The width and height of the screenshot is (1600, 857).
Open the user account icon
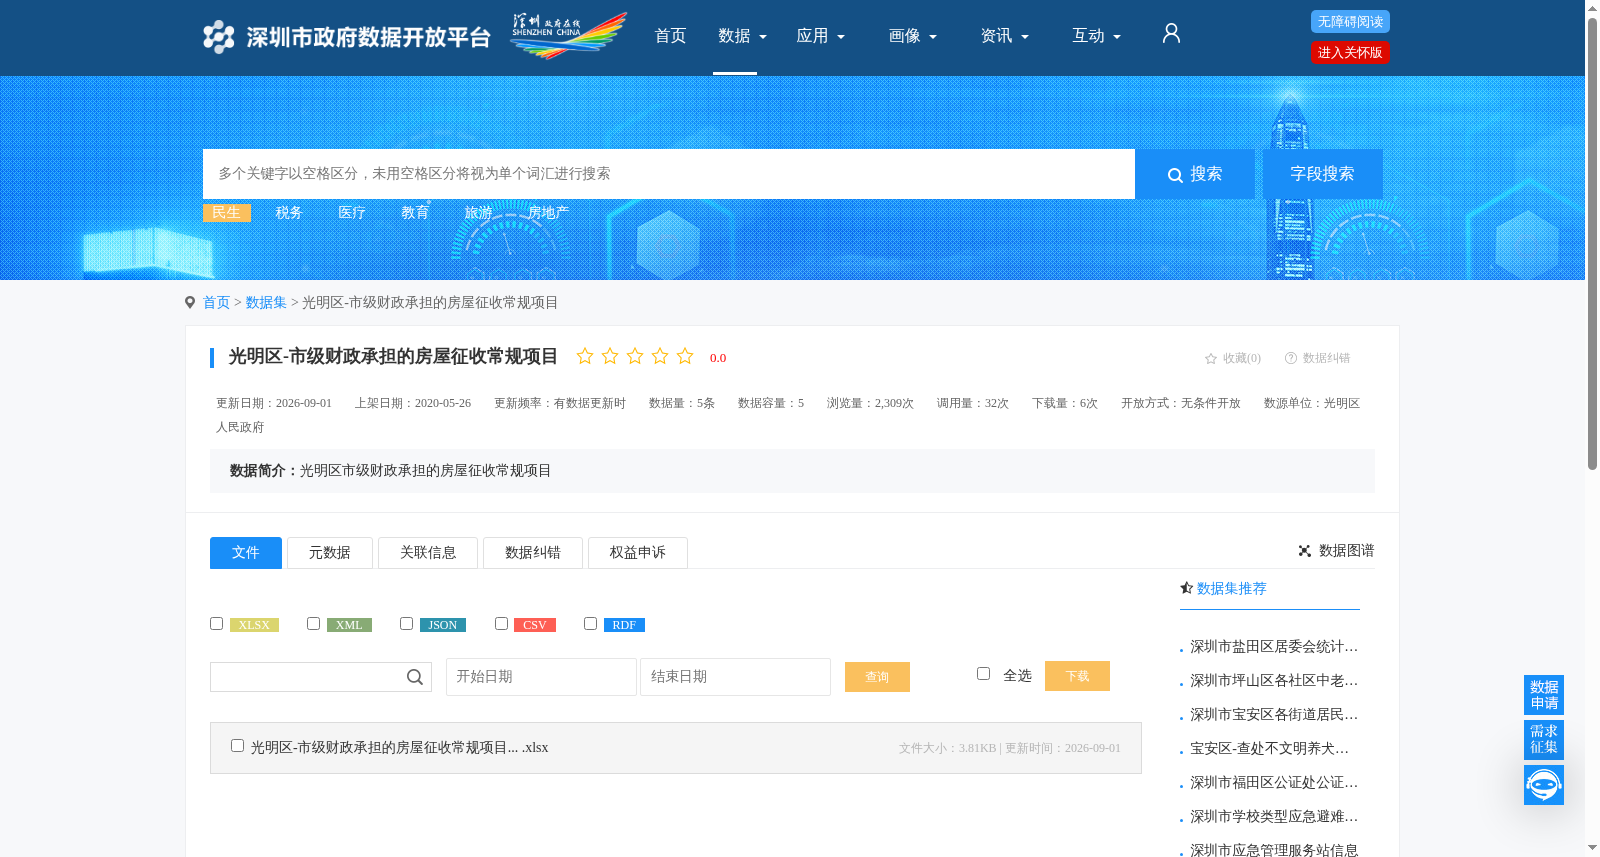[x=1171, y=34]
